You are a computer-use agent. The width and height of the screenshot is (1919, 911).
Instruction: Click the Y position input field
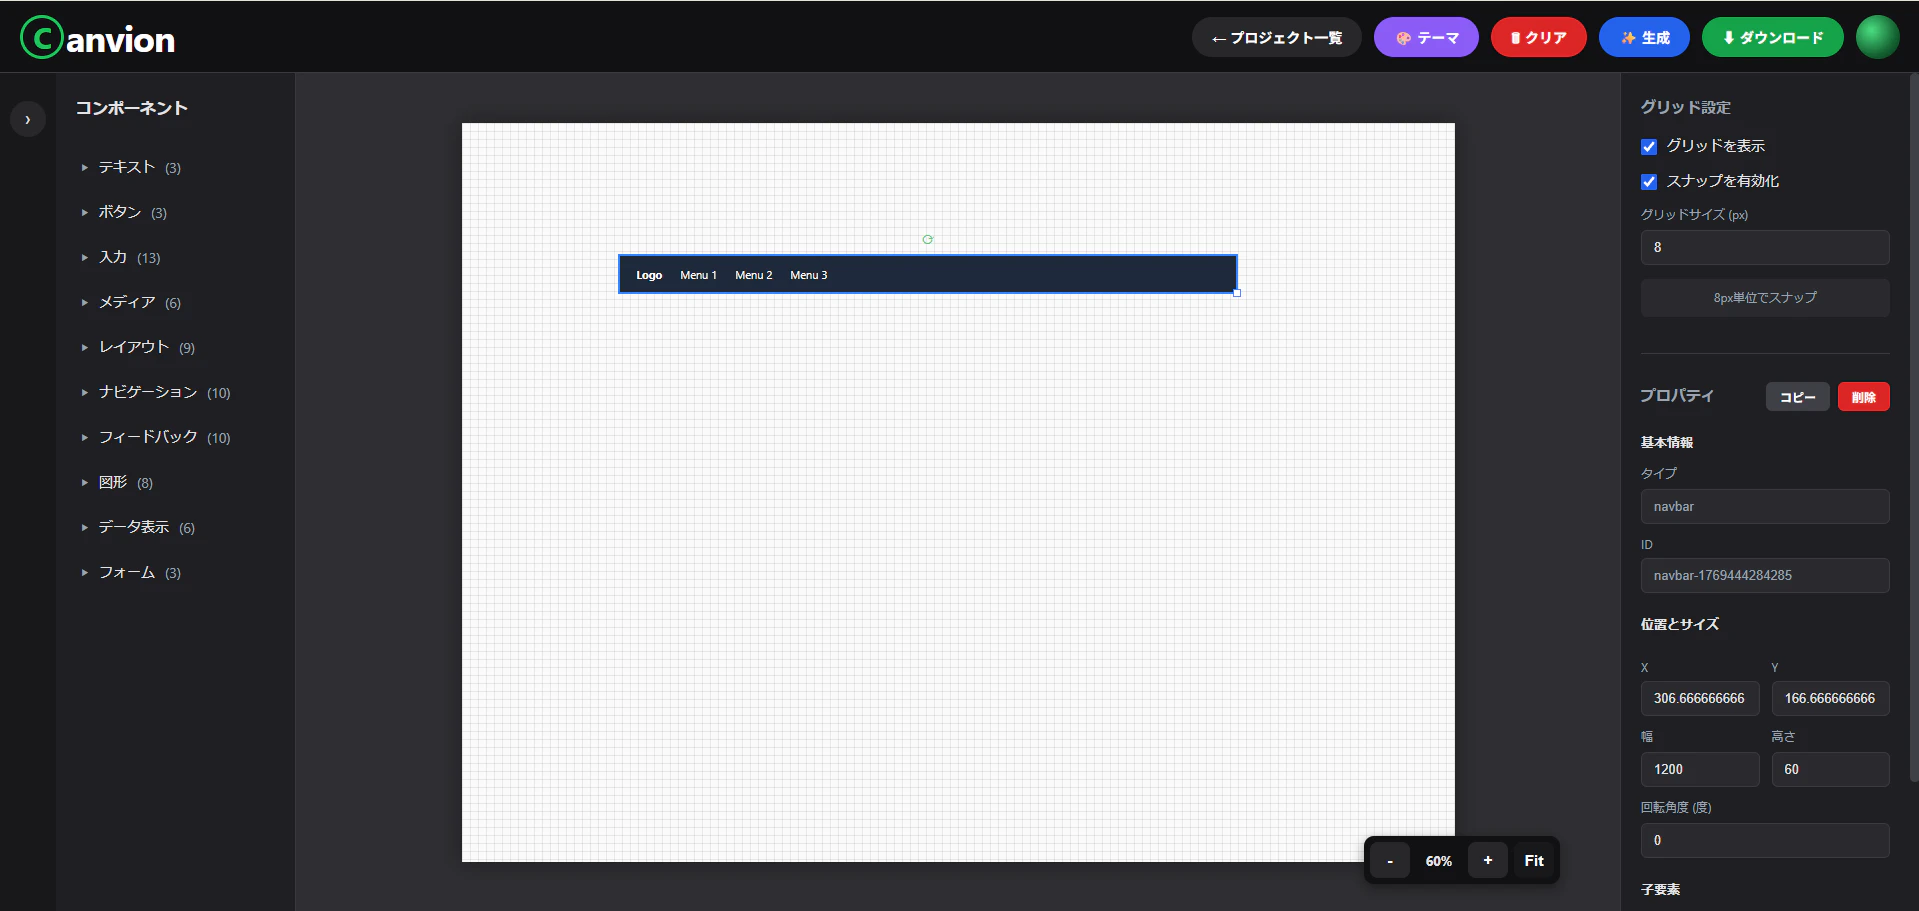pos(1830,698)
